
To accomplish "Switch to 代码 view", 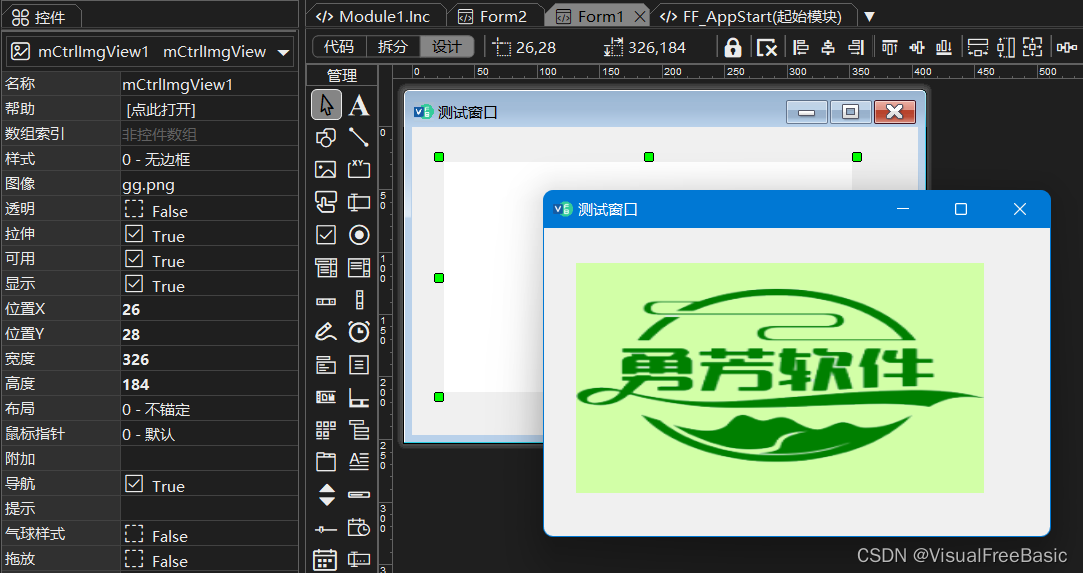I will pos(339,46).
